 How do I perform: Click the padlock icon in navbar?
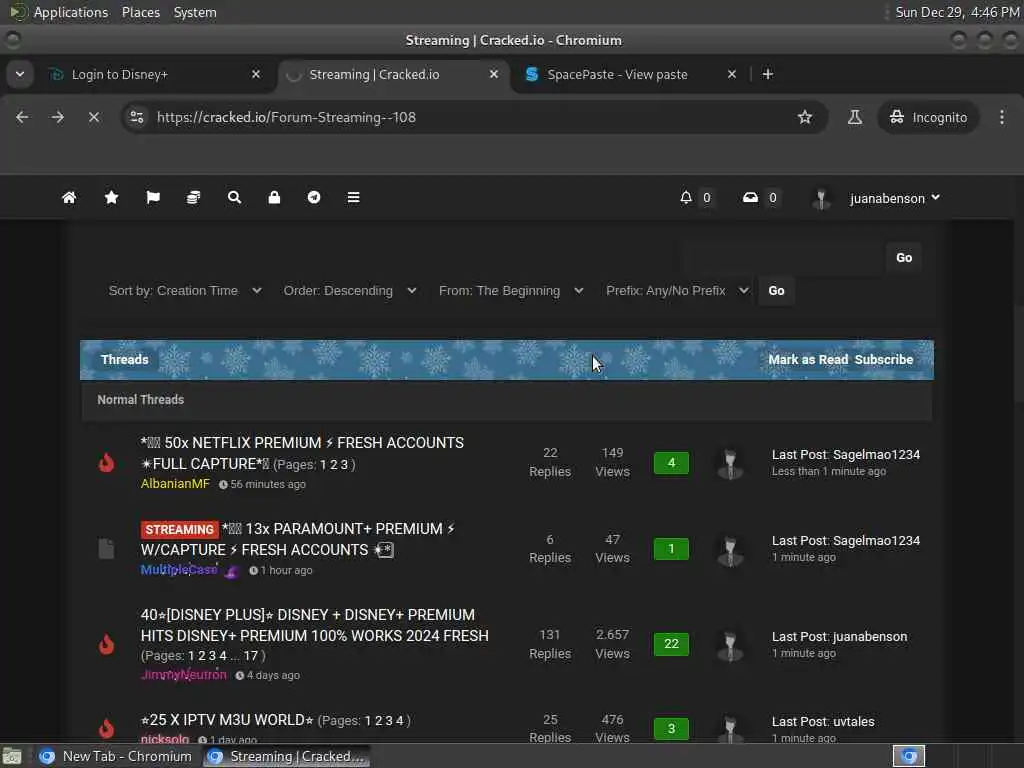click(x=274, y=197)
